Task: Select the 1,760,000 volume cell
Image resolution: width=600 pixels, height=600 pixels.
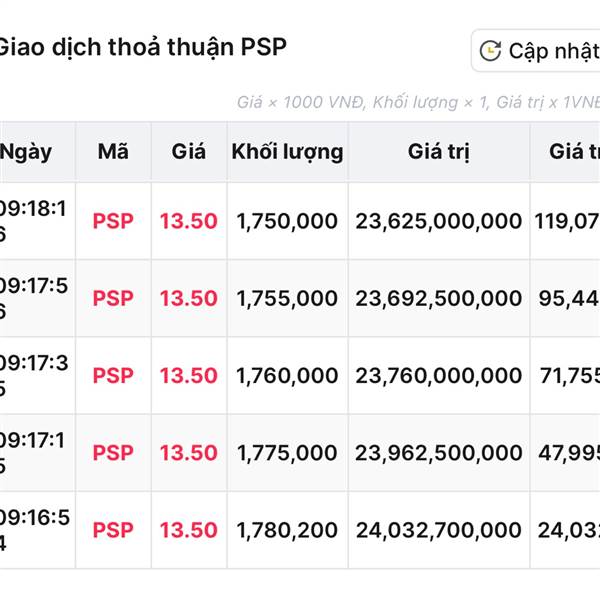Action: click(287, 375)
